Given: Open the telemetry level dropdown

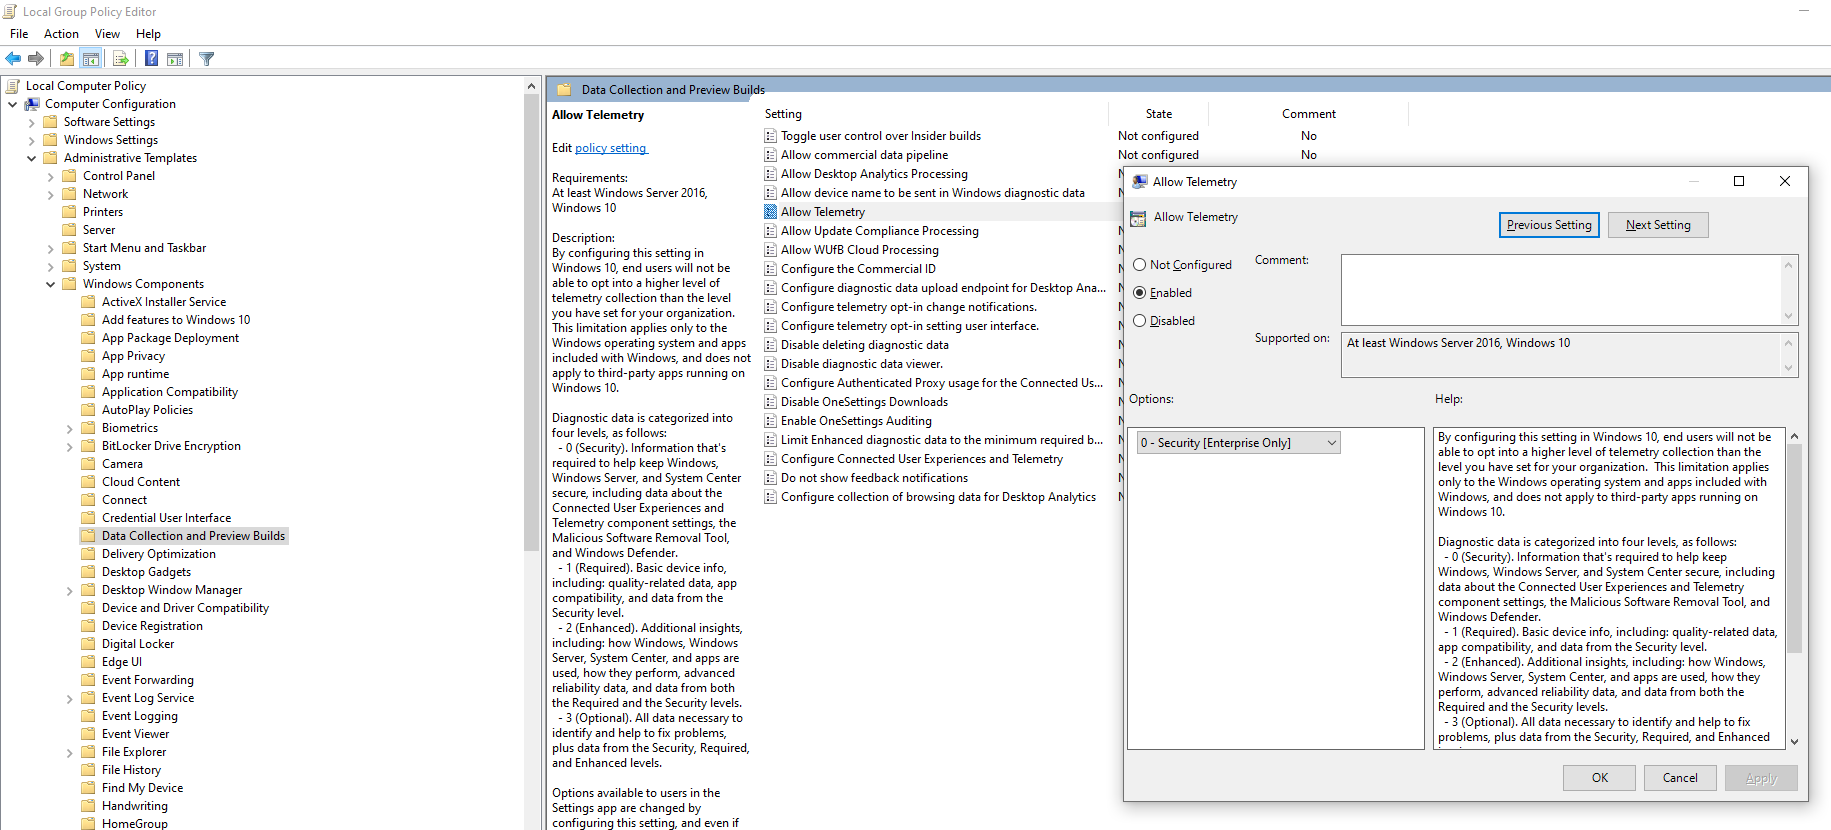Looking at the screenshot, I should [x=1239, y=443].
